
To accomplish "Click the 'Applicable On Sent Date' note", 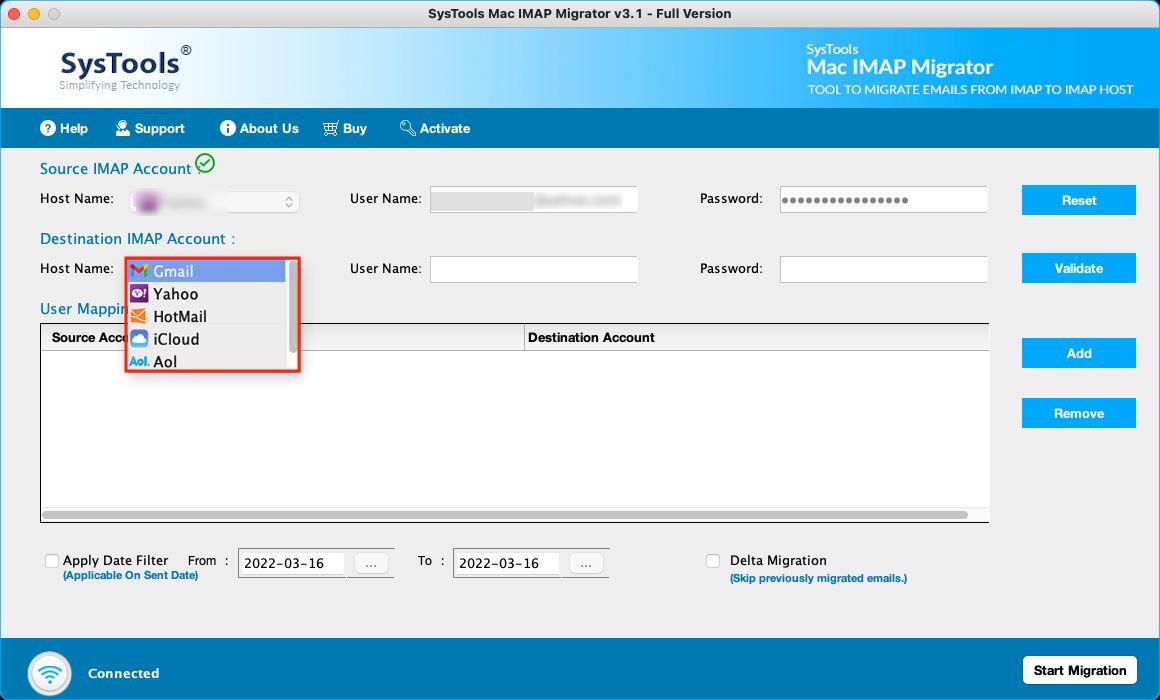I will pos(130,576).
